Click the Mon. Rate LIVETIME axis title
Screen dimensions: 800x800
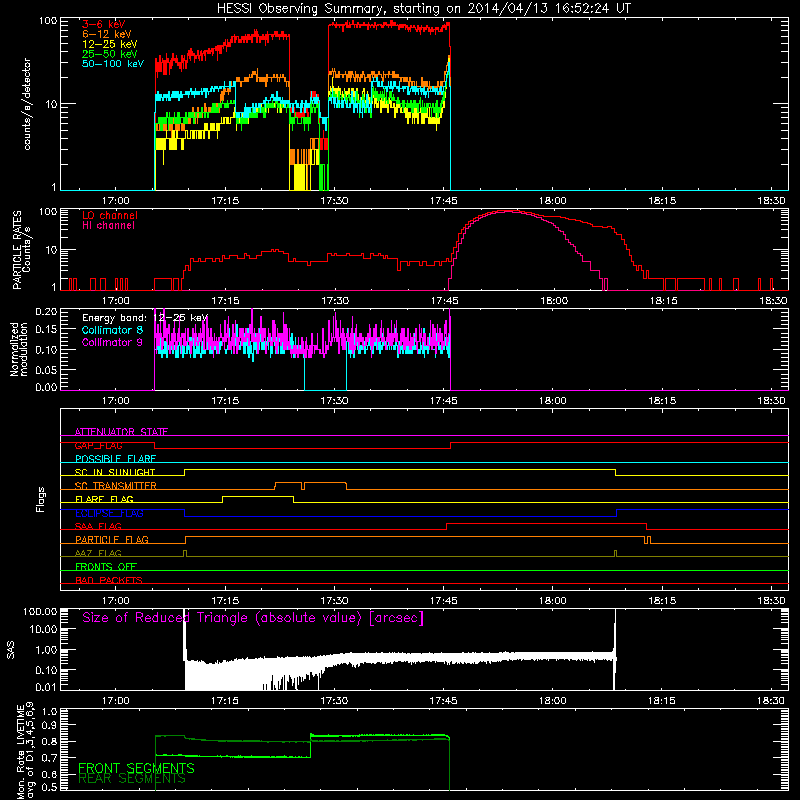tap(26, 751)
